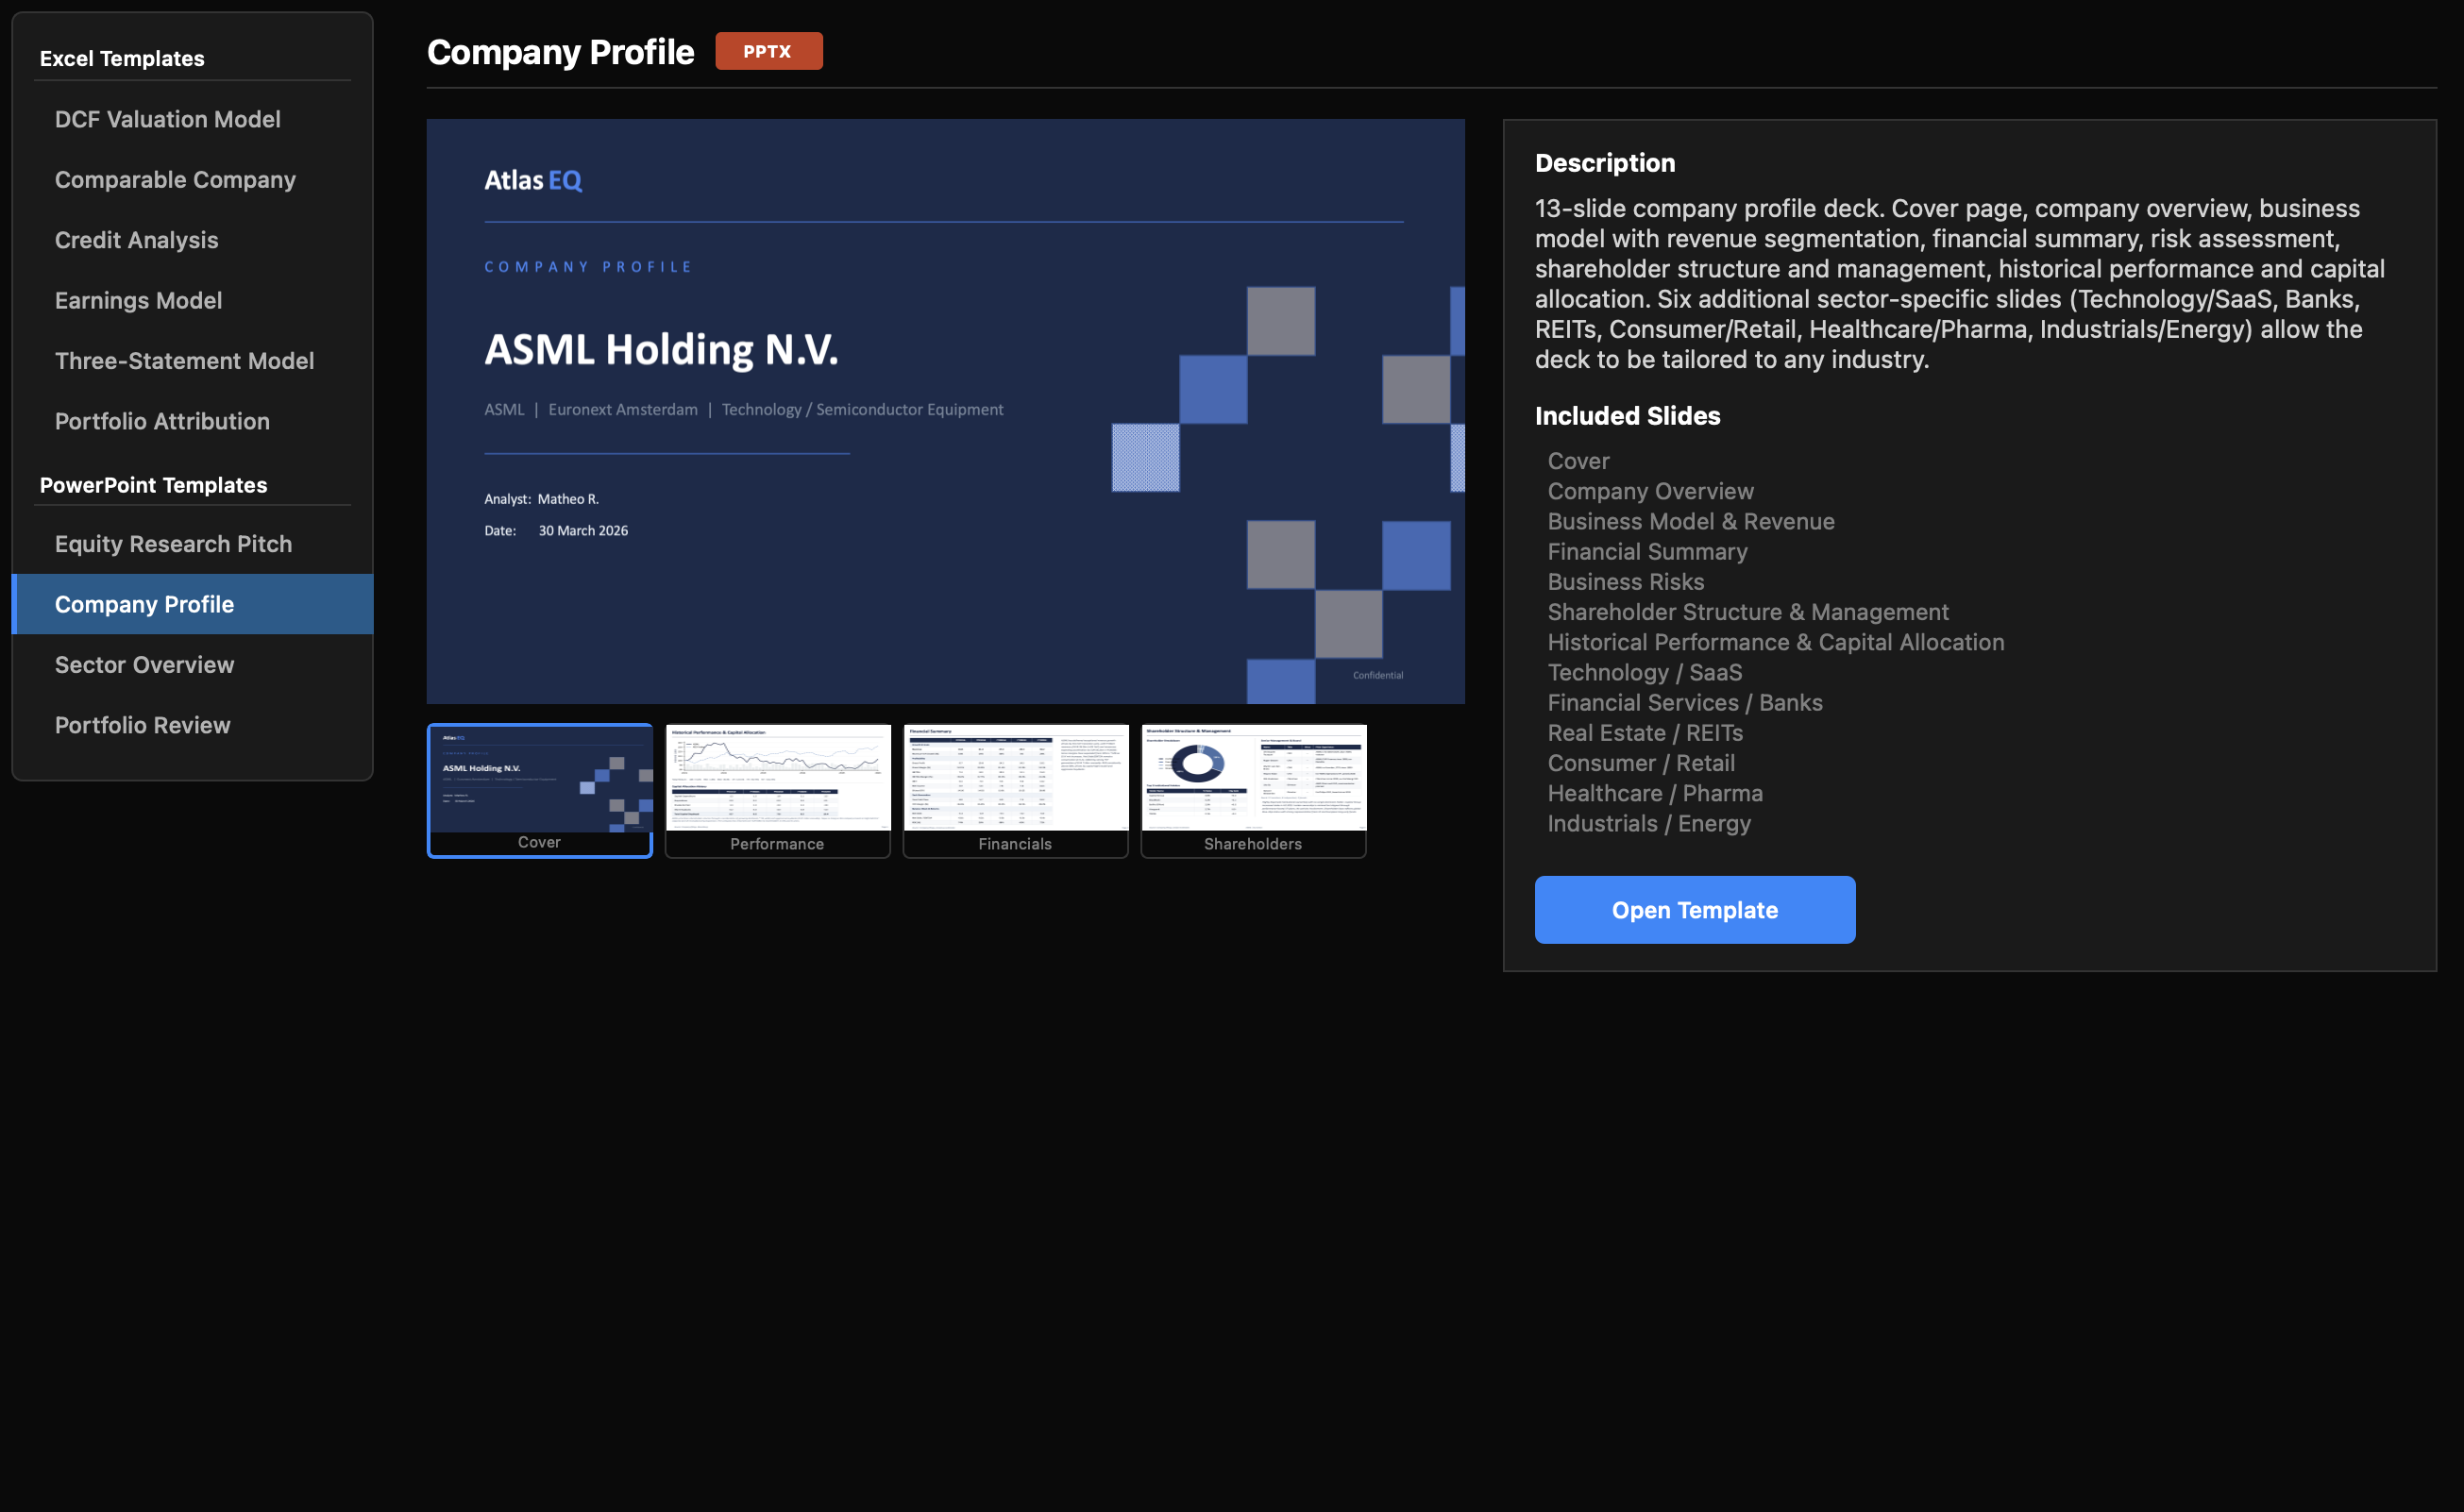Screen dimensions: 2464x1512
Task: Select Portfolio Attribution in the sidebar
Action: click(x=192, y=421)
